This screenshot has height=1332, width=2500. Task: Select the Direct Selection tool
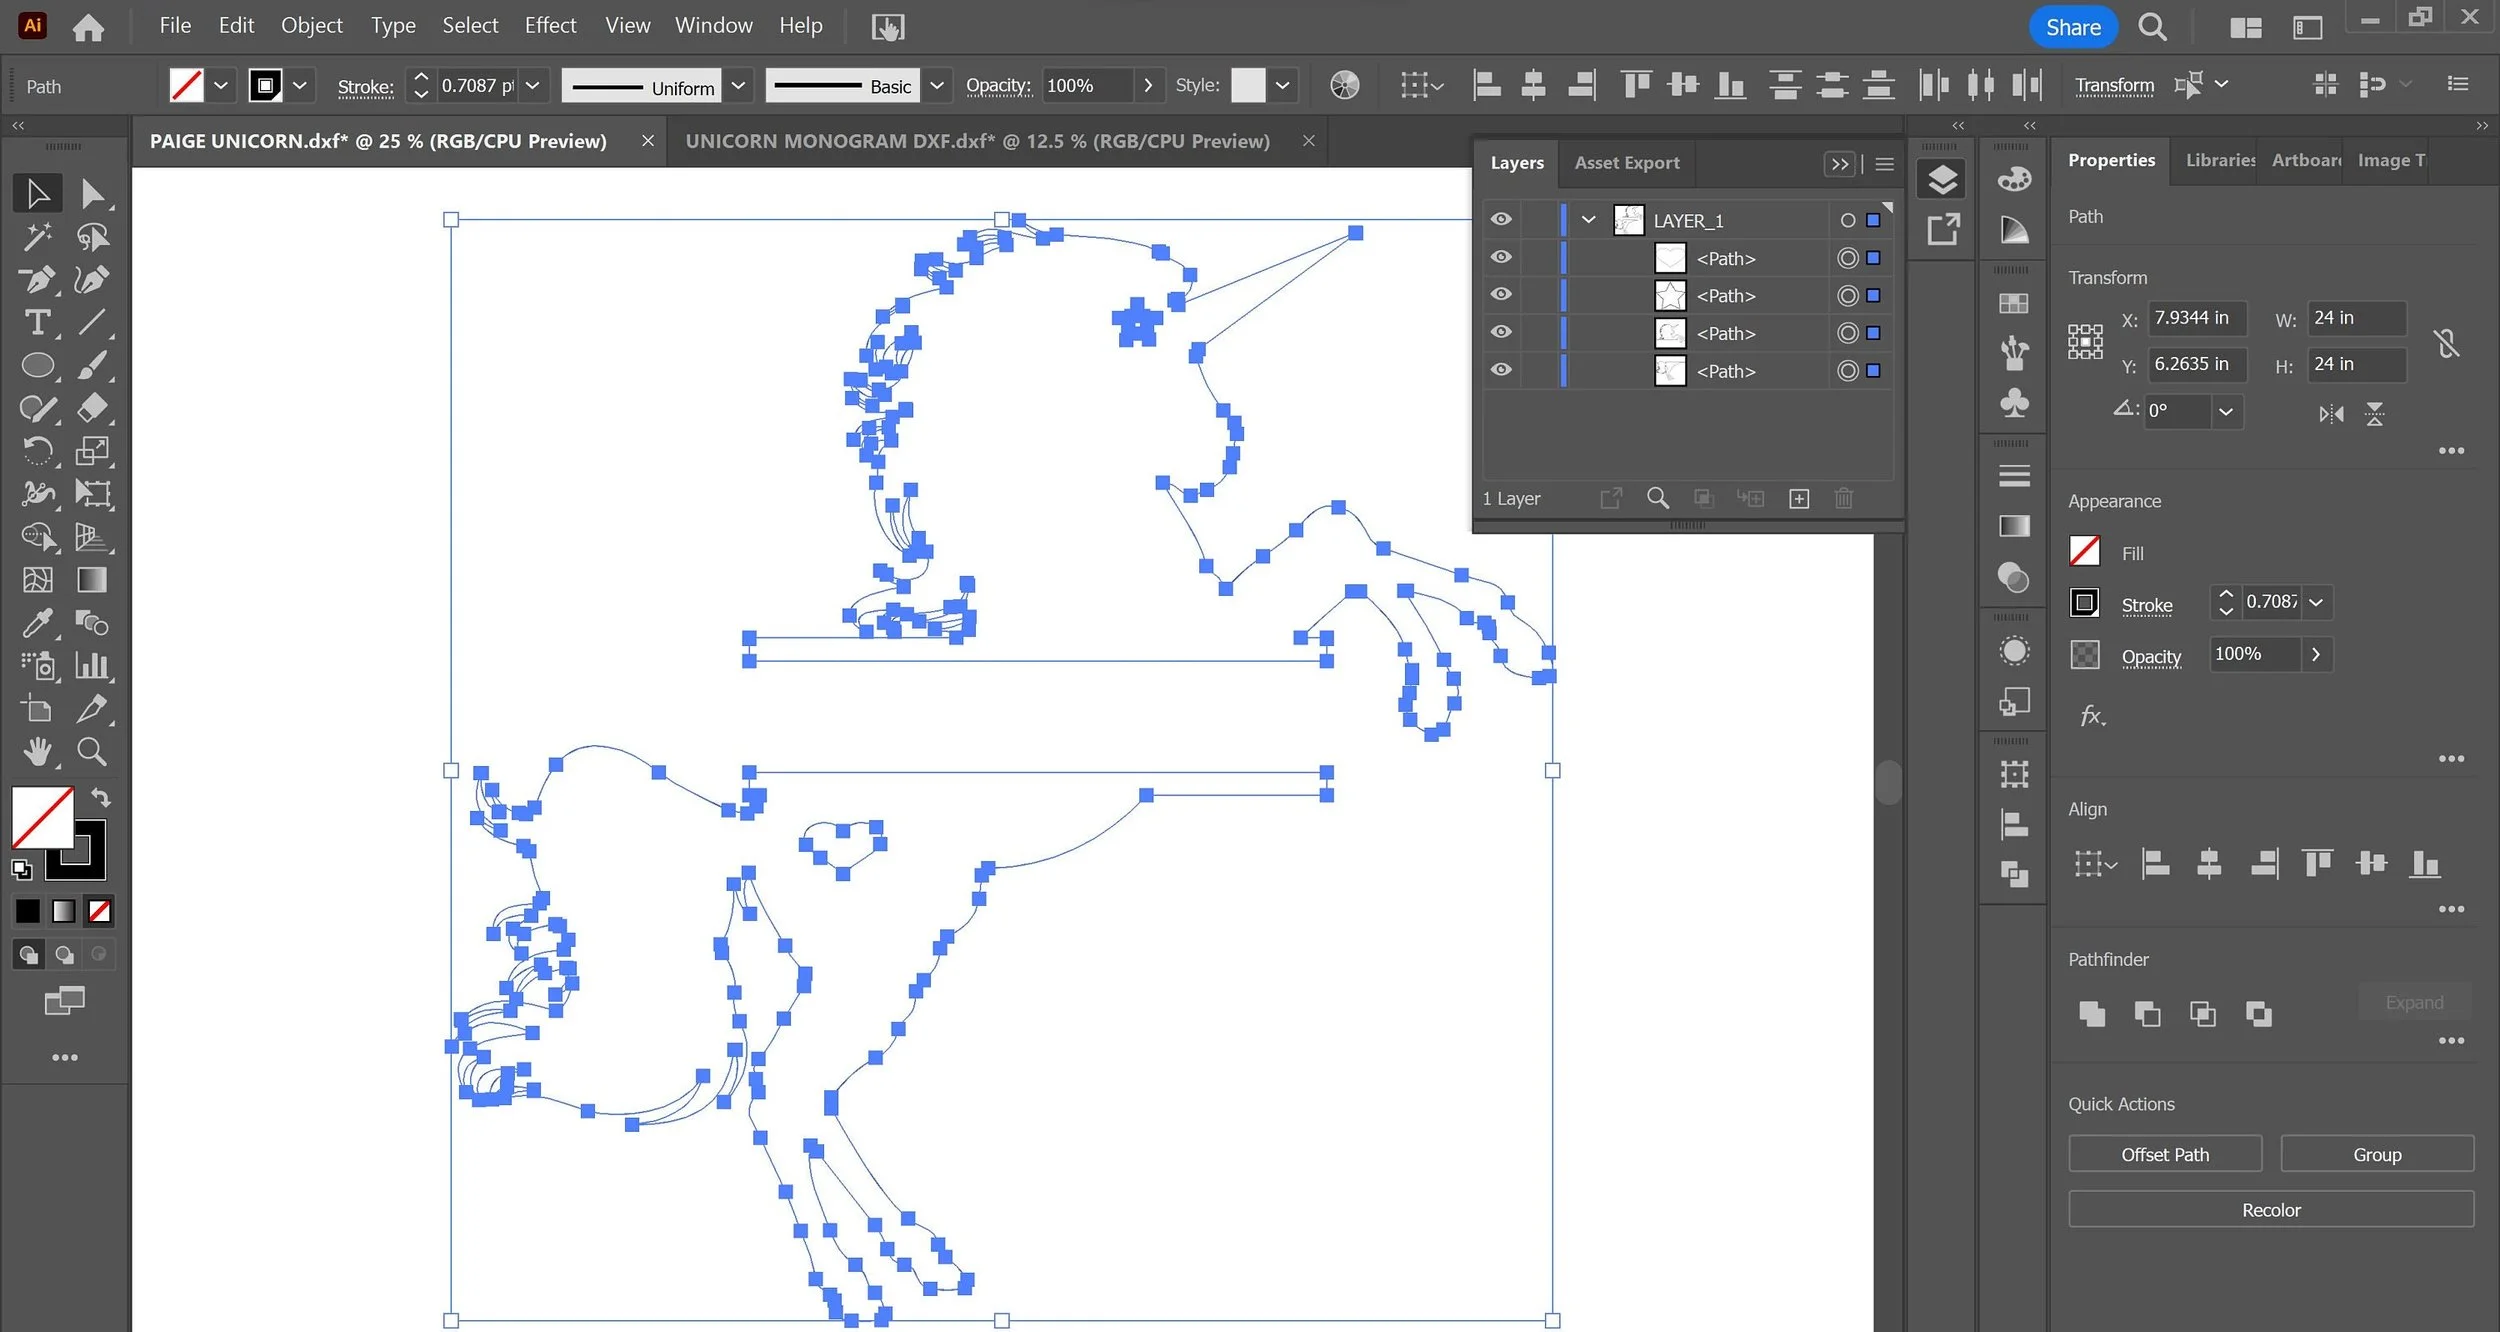point(92,193)
